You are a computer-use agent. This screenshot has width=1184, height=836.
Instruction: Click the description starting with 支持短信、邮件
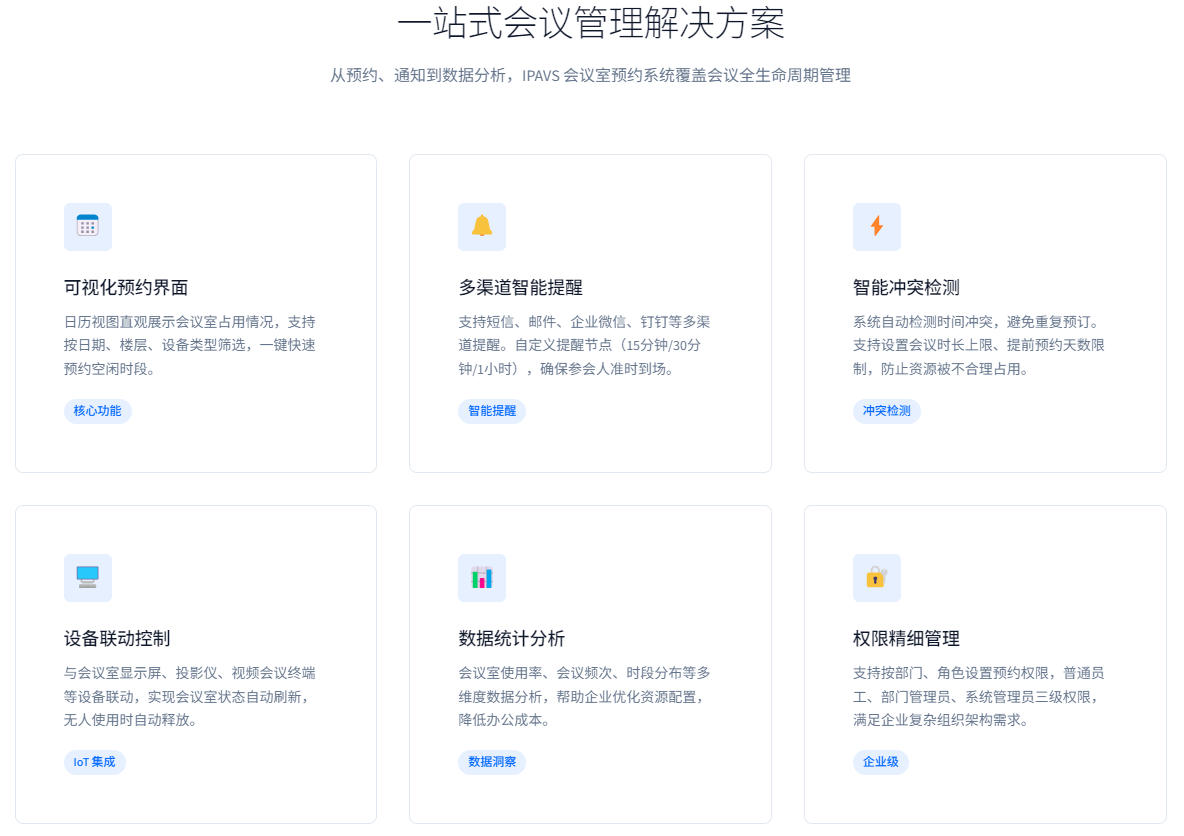pyautogui.click(x=584, y=345)
